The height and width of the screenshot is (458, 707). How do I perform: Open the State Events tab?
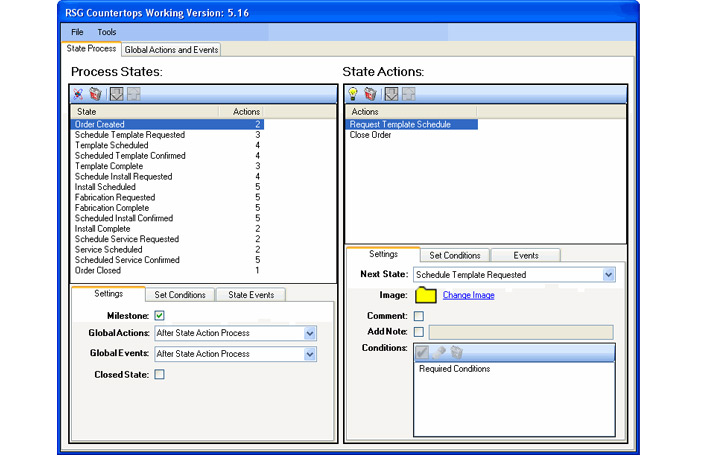(x=251, y=295)
